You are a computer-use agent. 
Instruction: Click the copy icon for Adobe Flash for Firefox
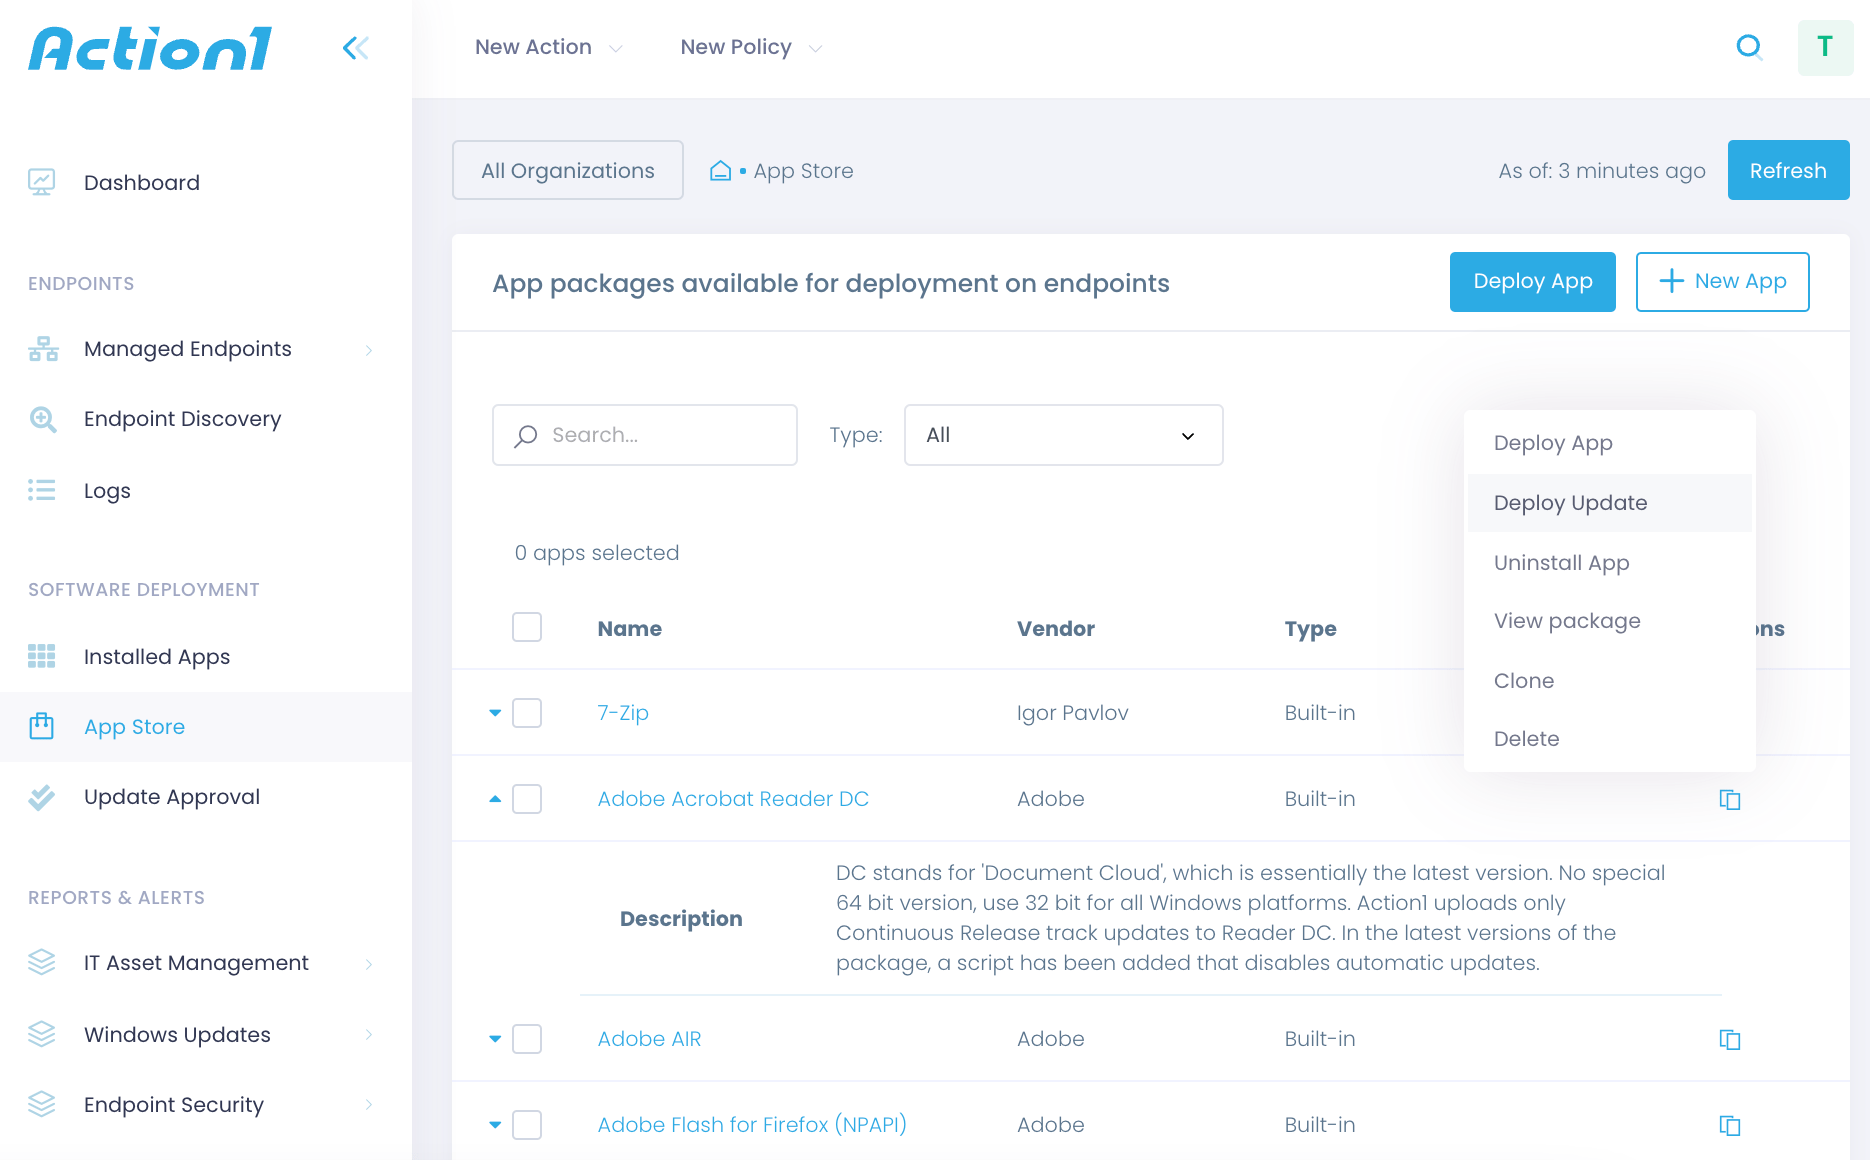tap(1730, 1125)
